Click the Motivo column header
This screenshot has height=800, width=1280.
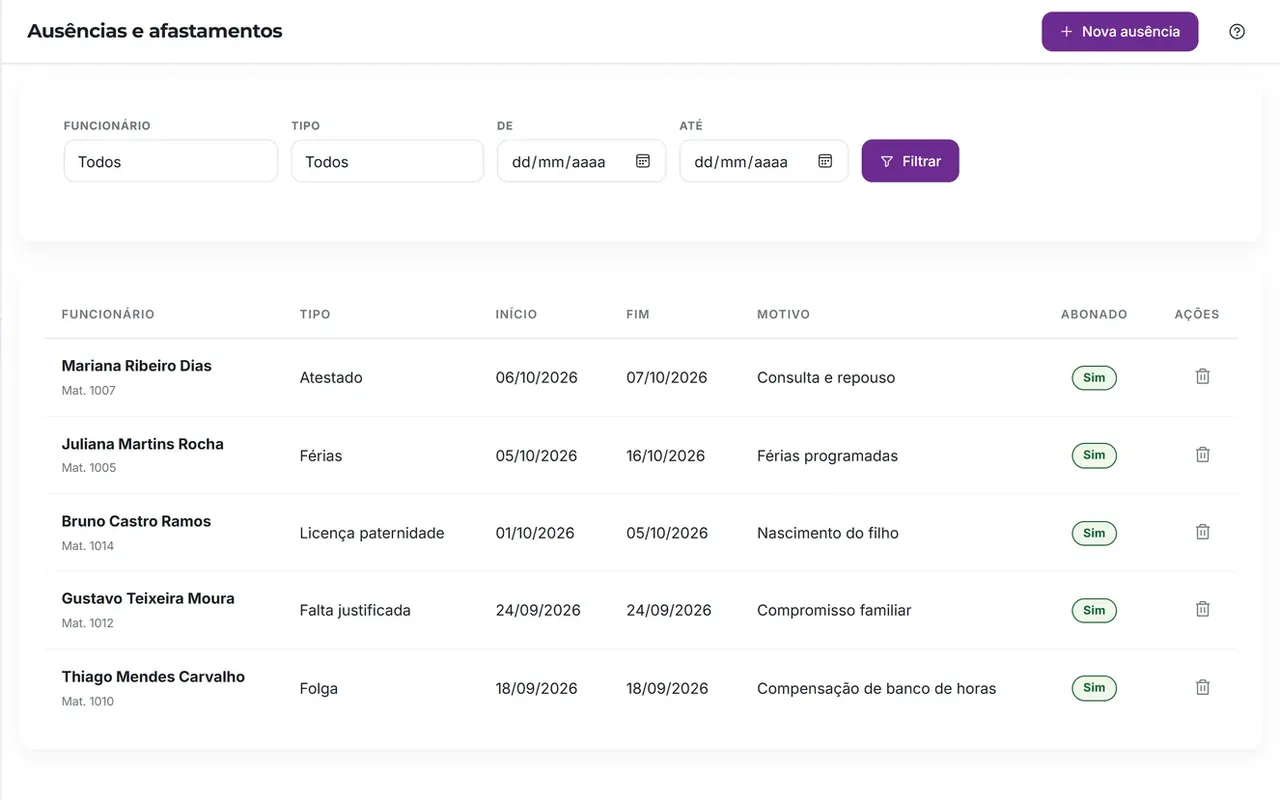pyautogui.click(x=784, y=314)
